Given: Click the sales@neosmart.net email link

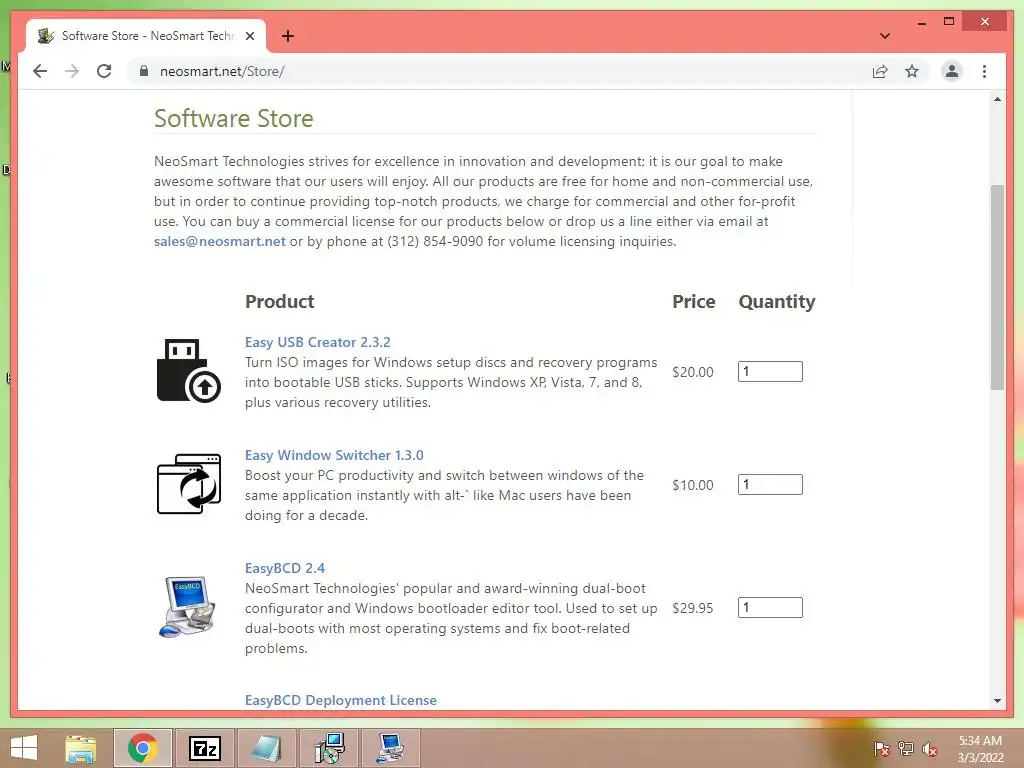Looking at the screenshot, I should [219, 241].
